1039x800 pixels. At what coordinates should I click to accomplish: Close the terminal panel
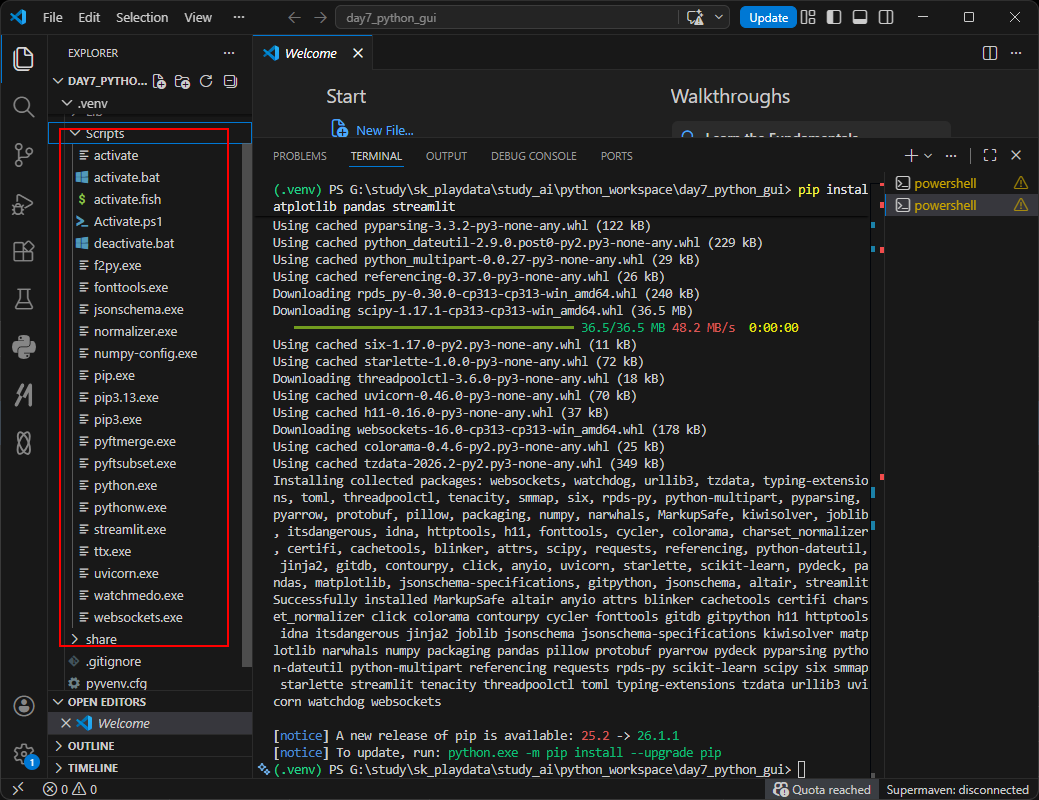tap(1016, 155)
